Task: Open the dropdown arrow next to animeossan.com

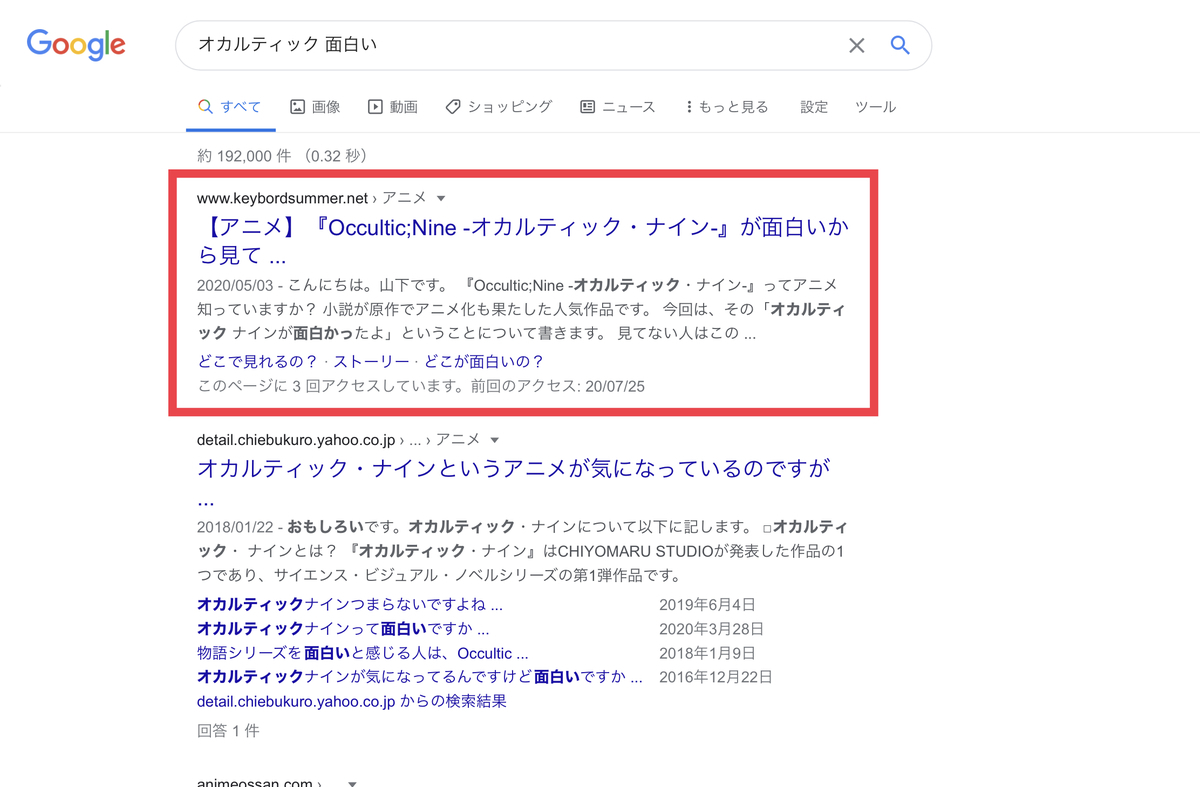Action: [352, 784]
